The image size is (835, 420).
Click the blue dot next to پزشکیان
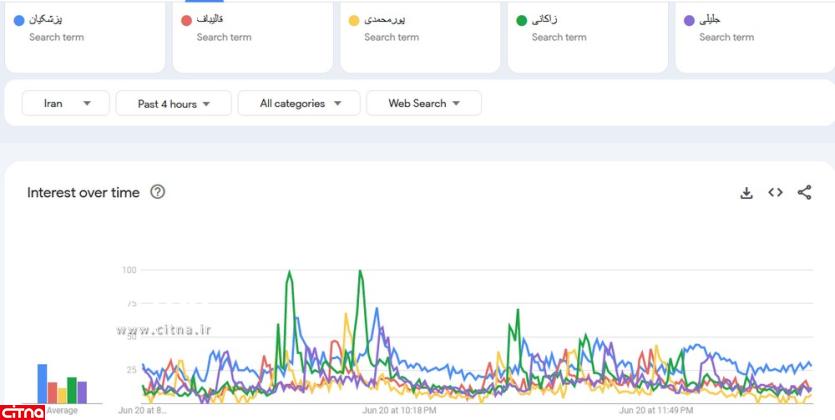[x=19, y=20]
